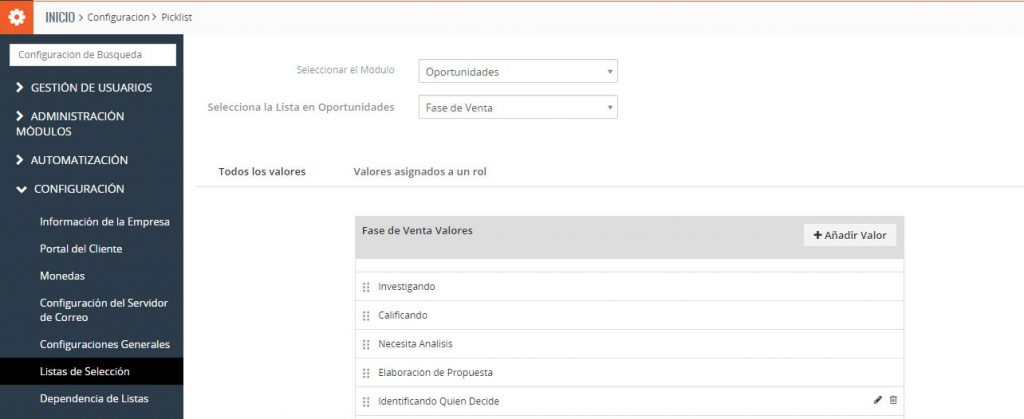Image resolution: width=1024 pixels, height=419 pixels.
Task: Click the drag handle next to Calificando
Action: tap(366, 316)
